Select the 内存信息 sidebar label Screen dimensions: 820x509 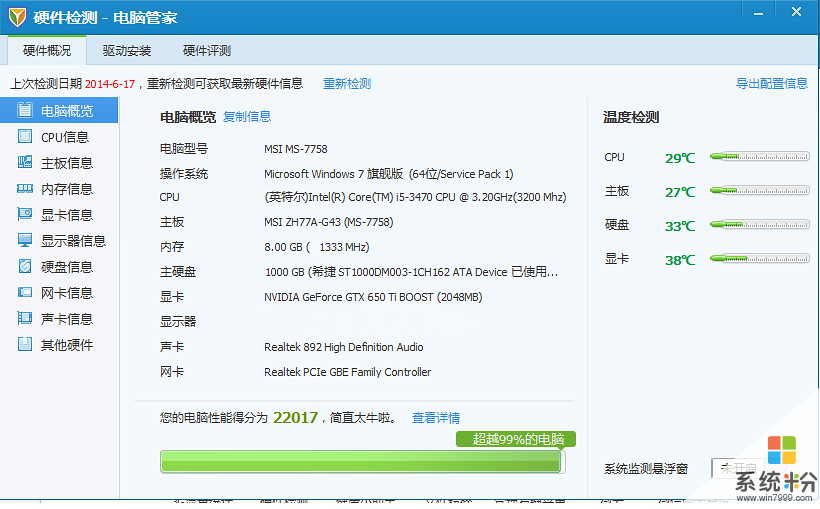point(67,189)
